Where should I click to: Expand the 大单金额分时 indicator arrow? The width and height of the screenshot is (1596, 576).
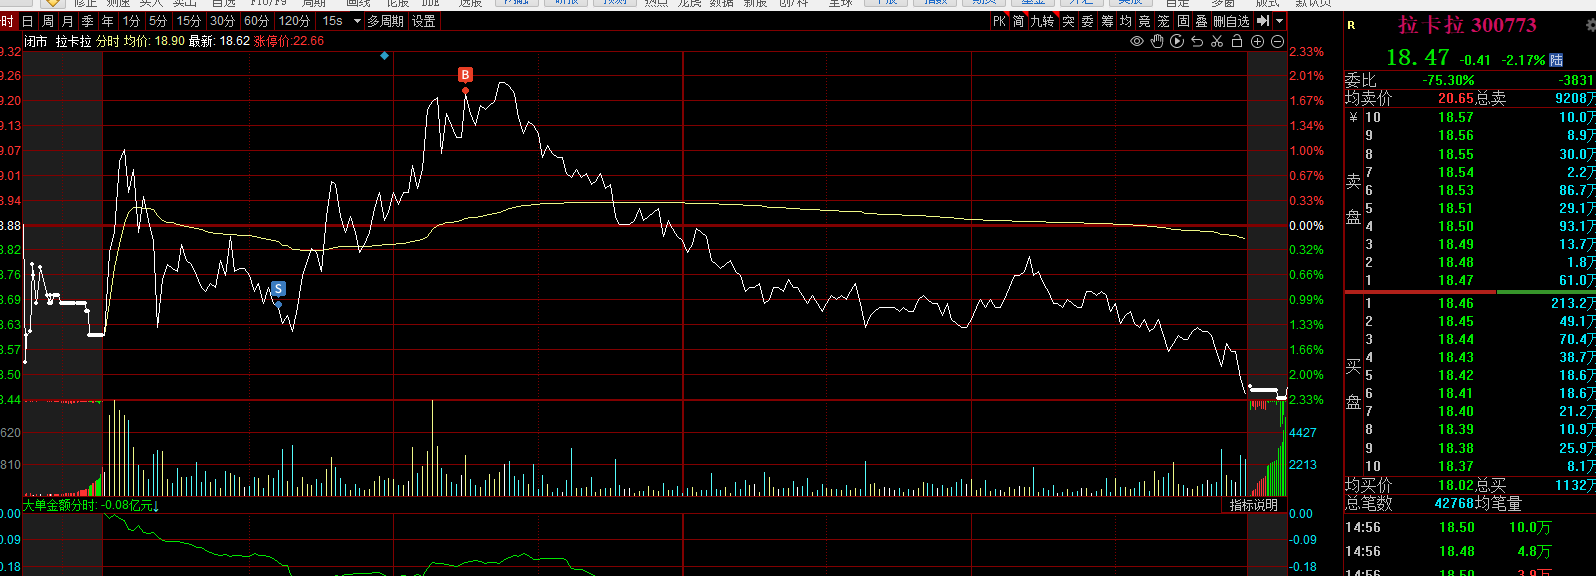pyautogui.click(x=156, y=506)
